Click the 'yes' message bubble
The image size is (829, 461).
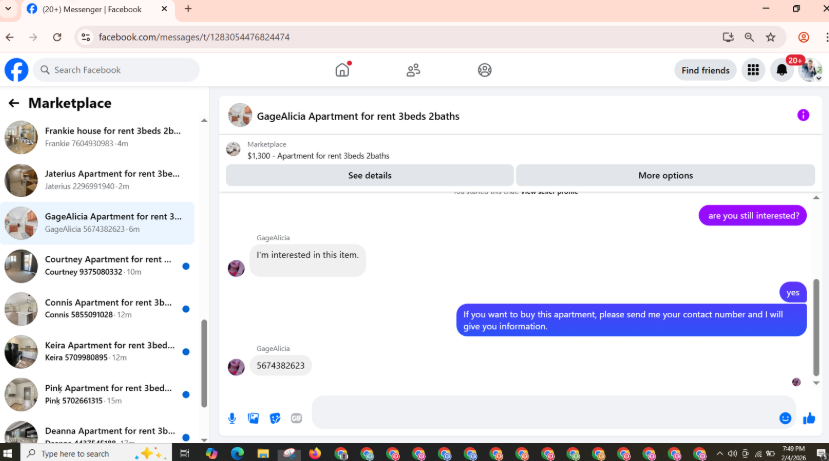[x=793, y=292]
